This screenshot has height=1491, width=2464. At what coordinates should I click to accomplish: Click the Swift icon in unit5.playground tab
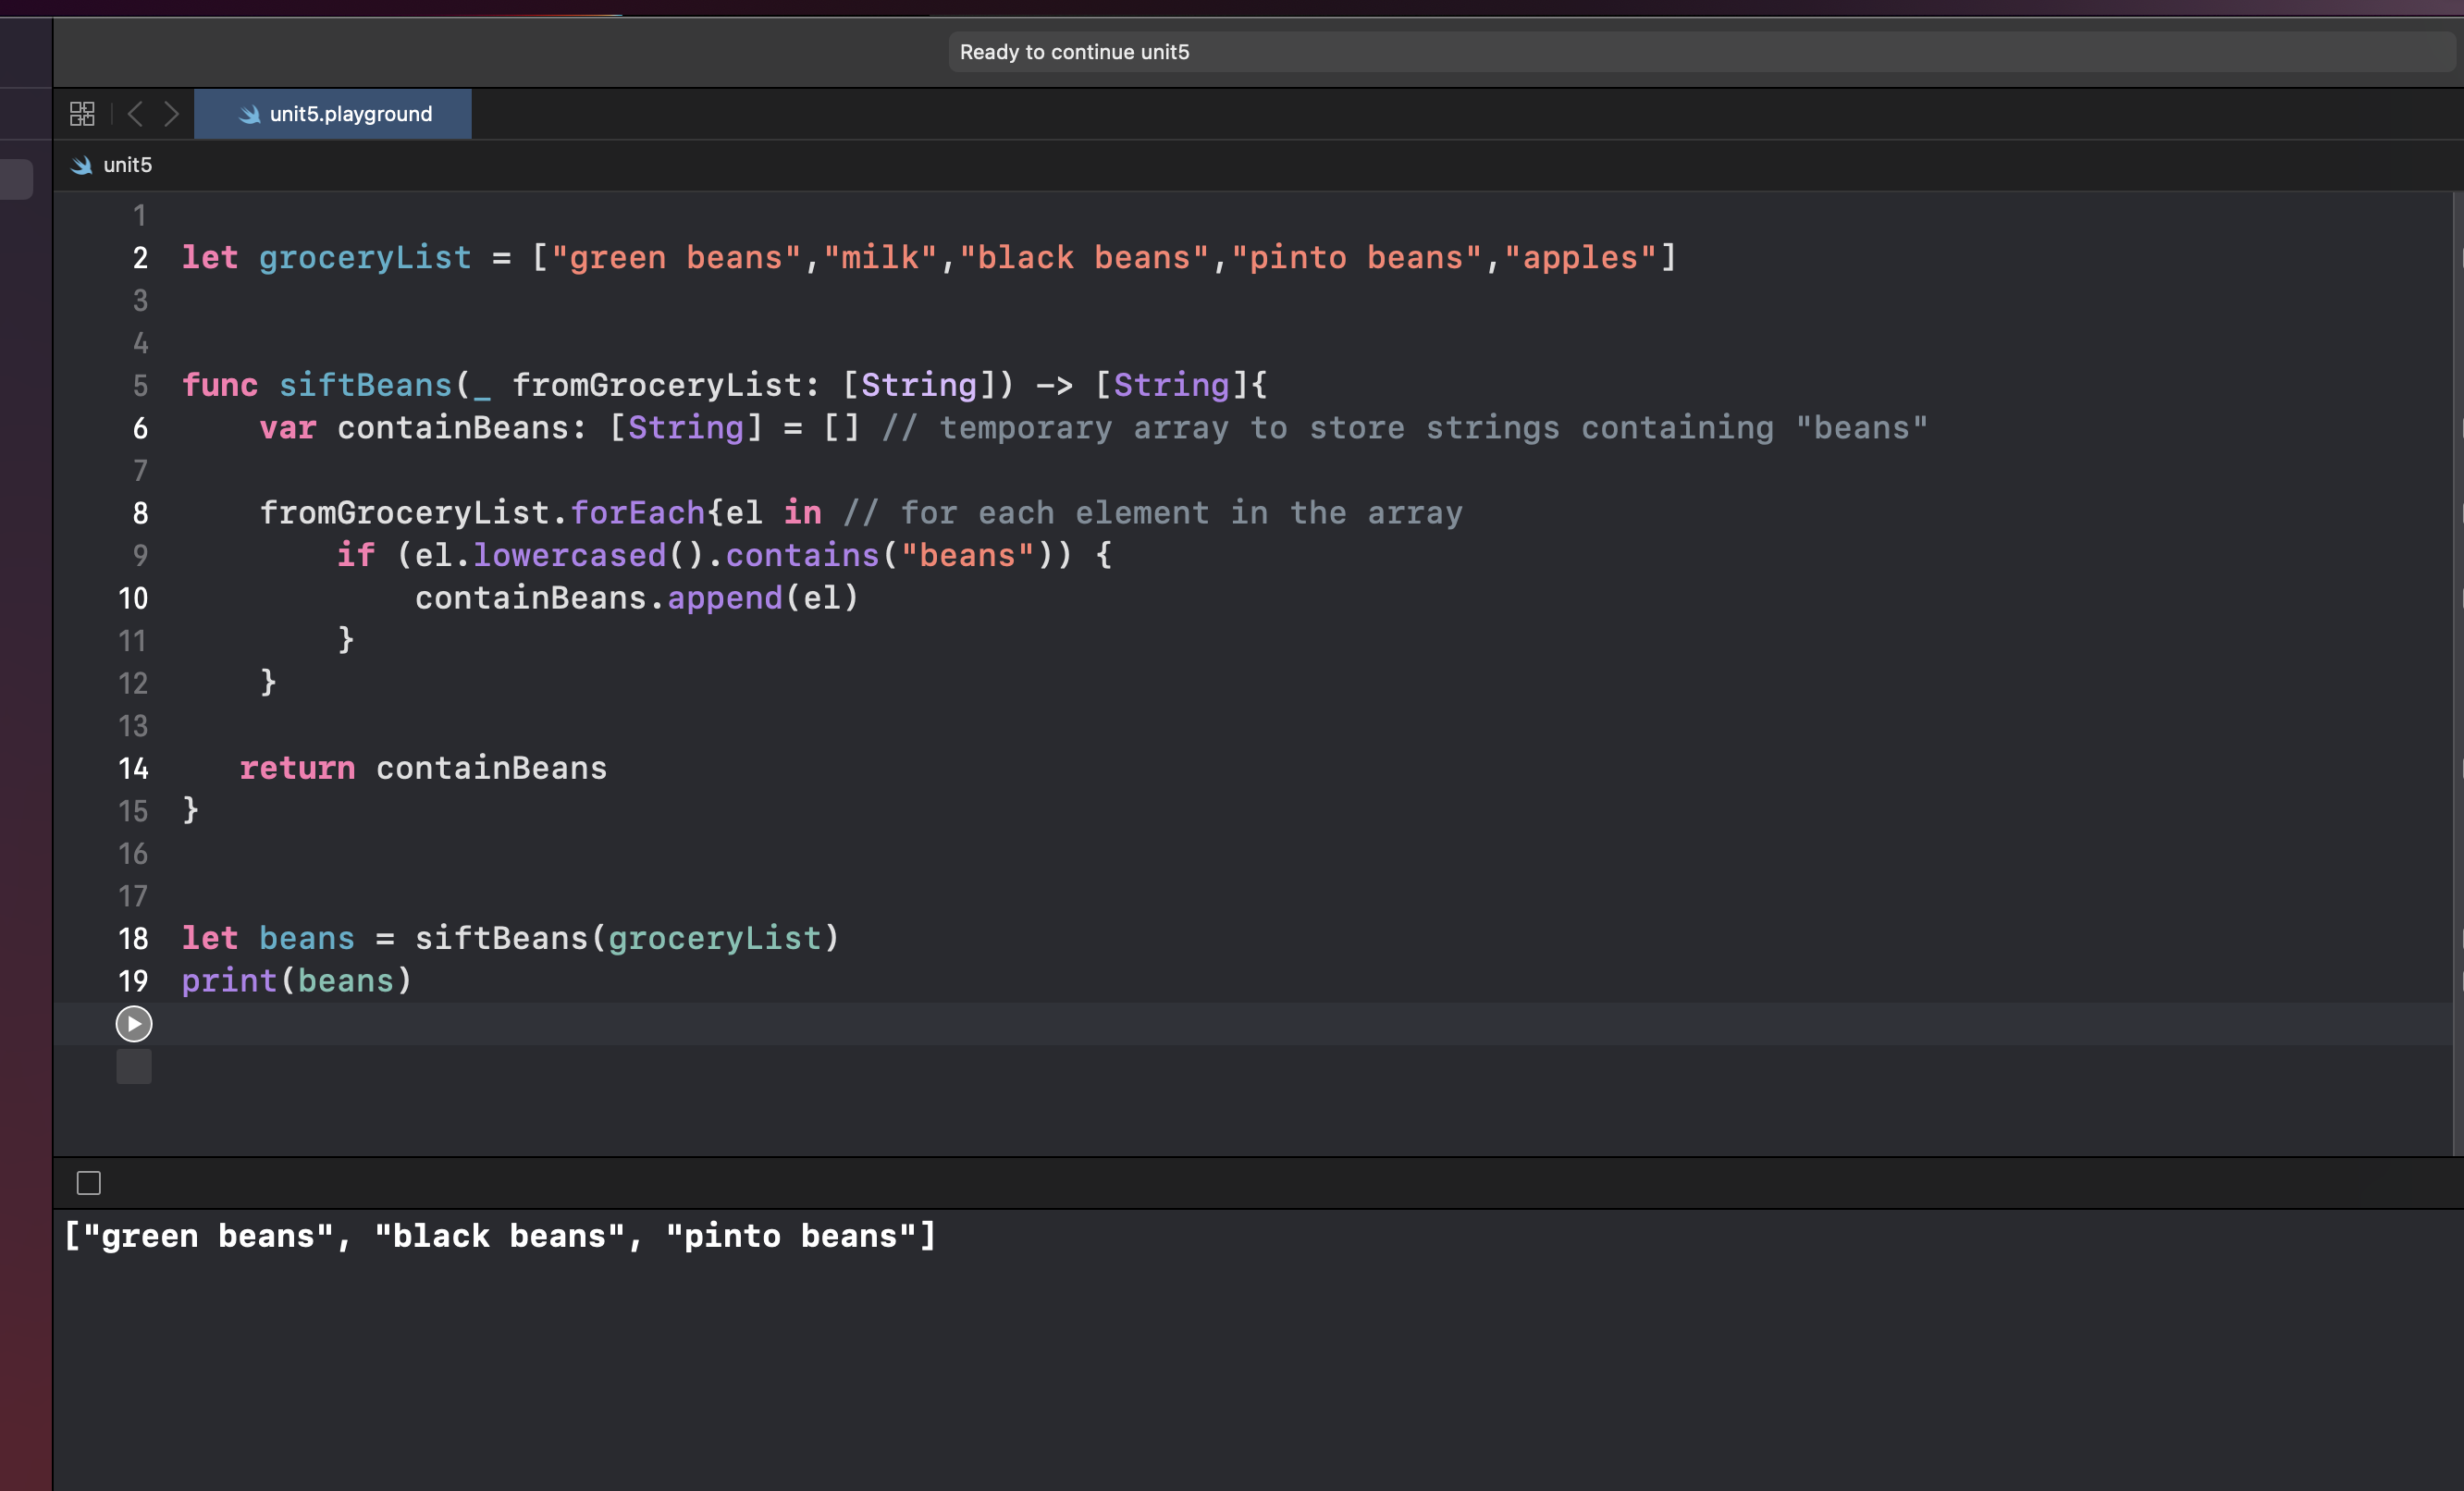(249, 114)
